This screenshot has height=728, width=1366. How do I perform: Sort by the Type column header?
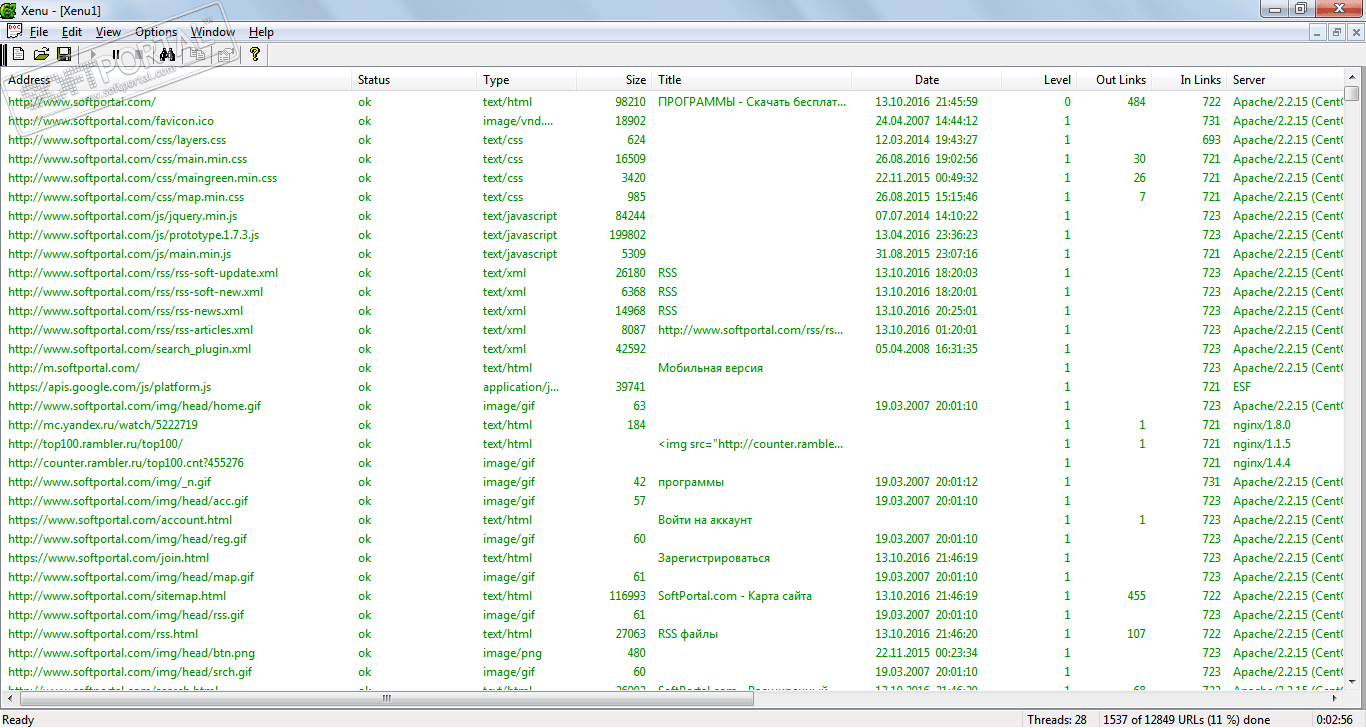528,80
